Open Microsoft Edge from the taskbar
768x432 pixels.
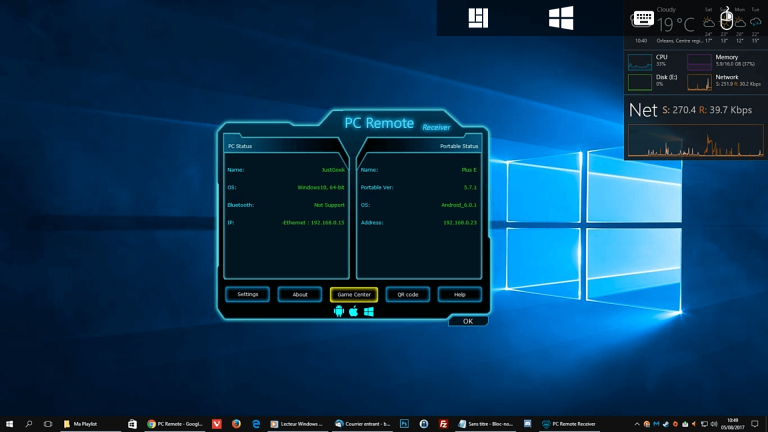[256, 424]
